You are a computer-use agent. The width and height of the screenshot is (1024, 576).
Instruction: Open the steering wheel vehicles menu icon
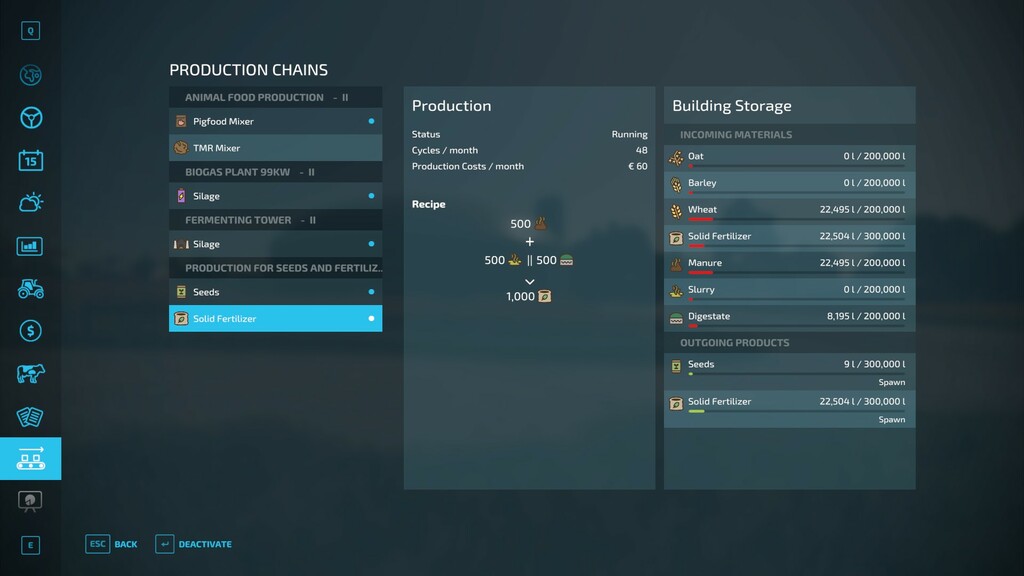[31, 118]
